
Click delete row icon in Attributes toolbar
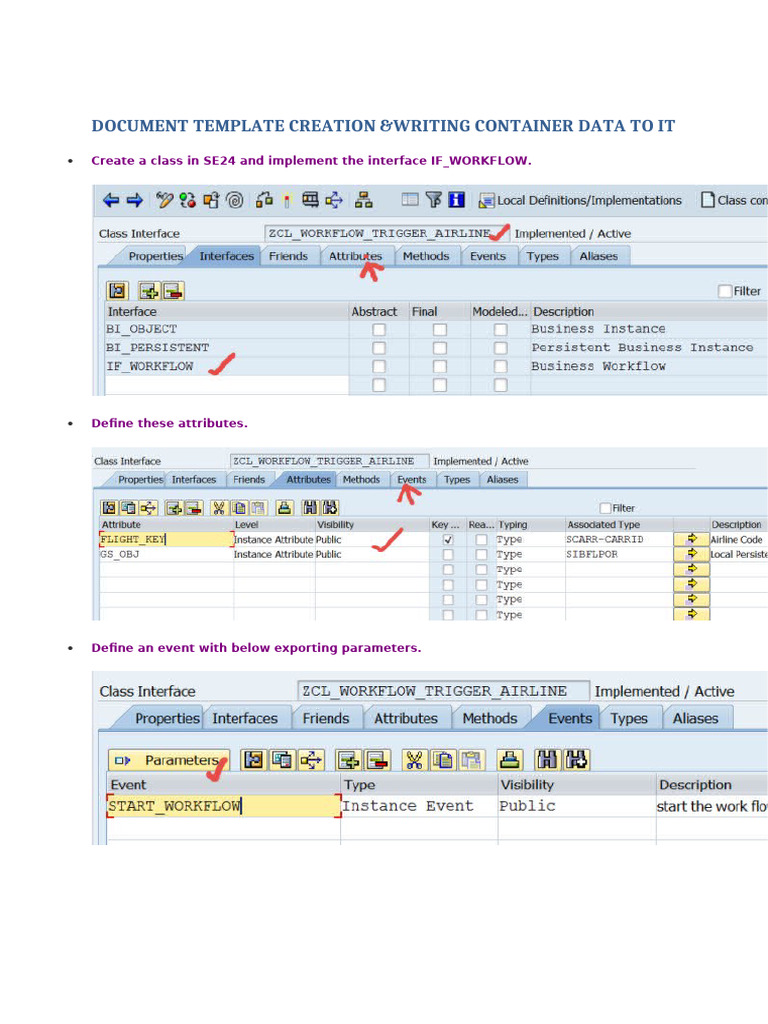(x=193, y=507)
